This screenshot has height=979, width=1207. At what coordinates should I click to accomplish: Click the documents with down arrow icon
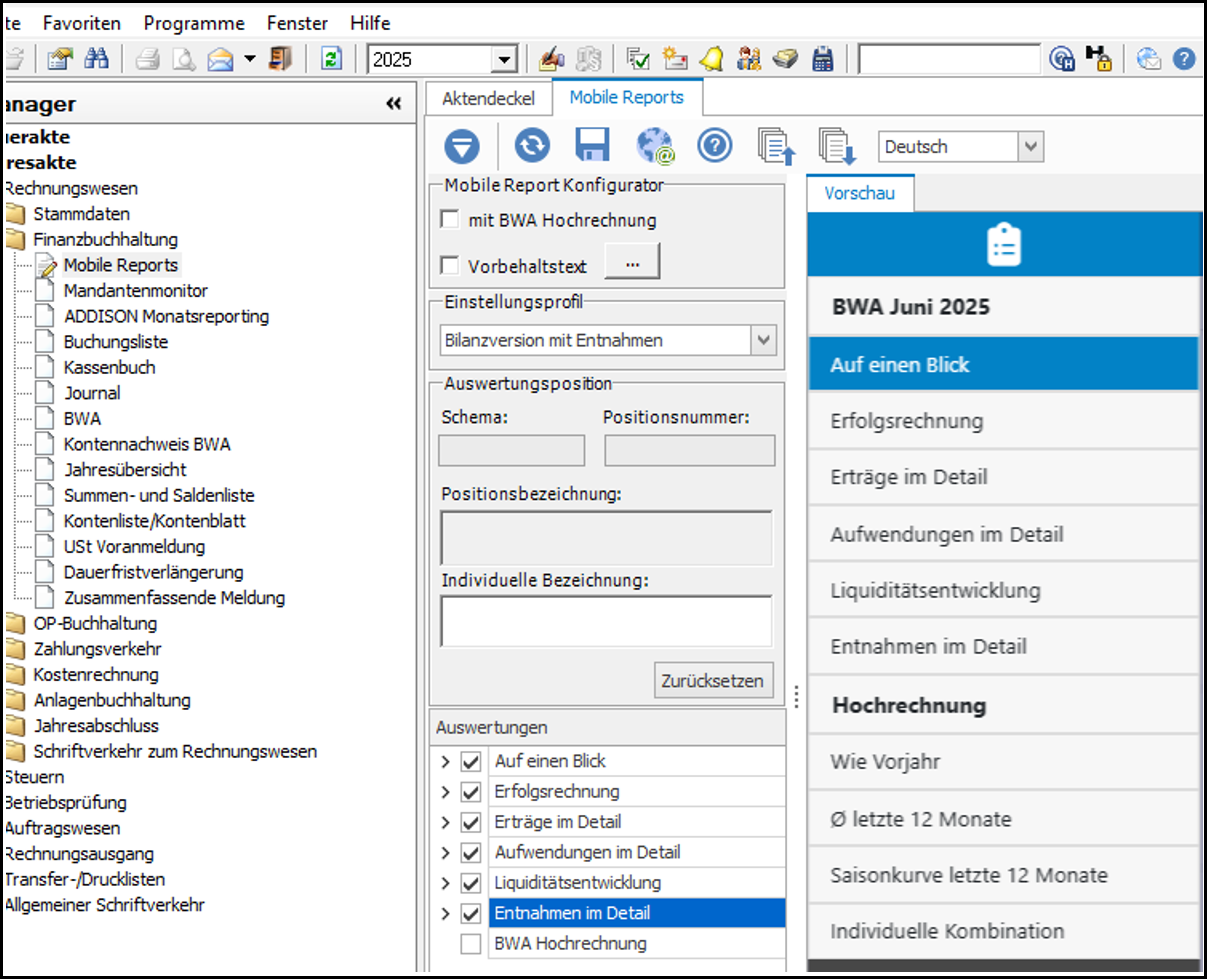tap(837, 146)
